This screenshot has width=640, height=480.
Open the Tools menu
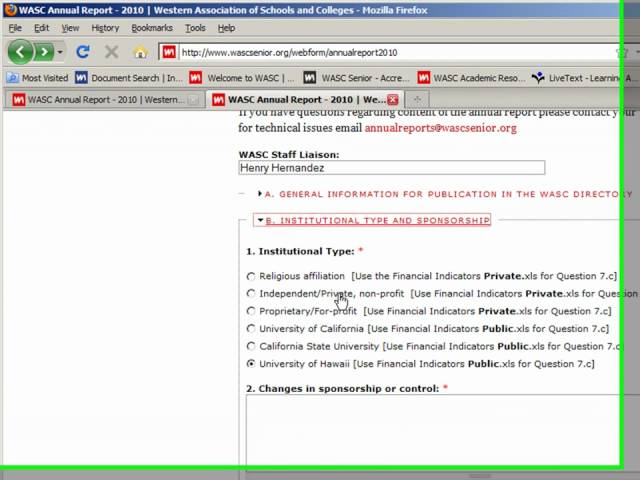coord(195,28)
